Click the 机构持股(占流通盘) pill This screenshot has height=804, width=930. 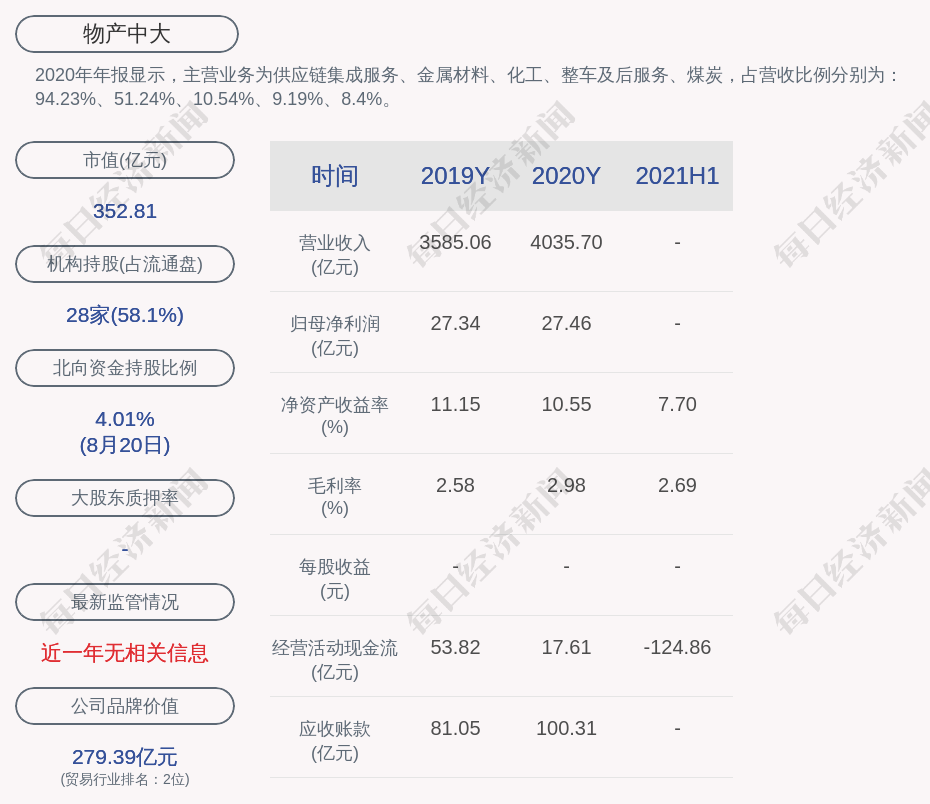[x=125, y=264]
